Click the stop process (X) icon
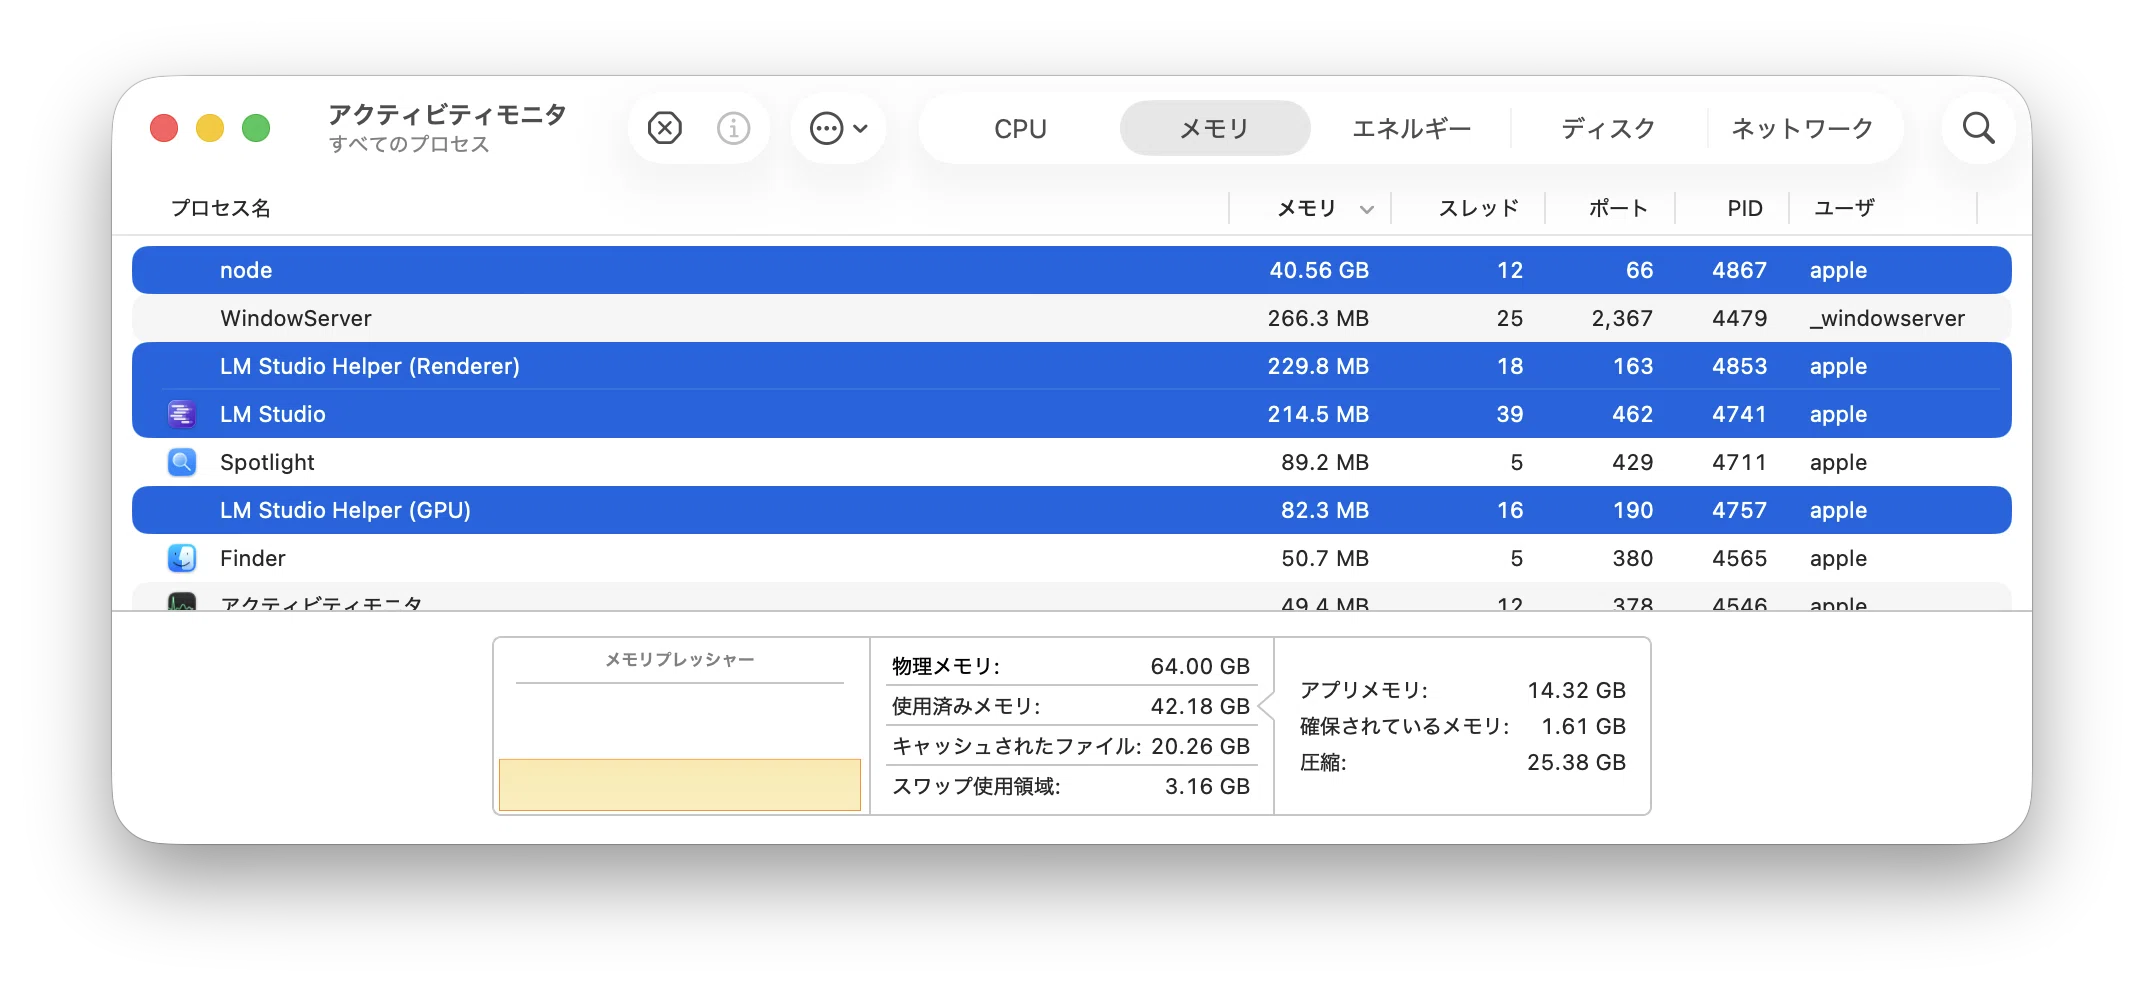2144x992 pixels. 665,128
